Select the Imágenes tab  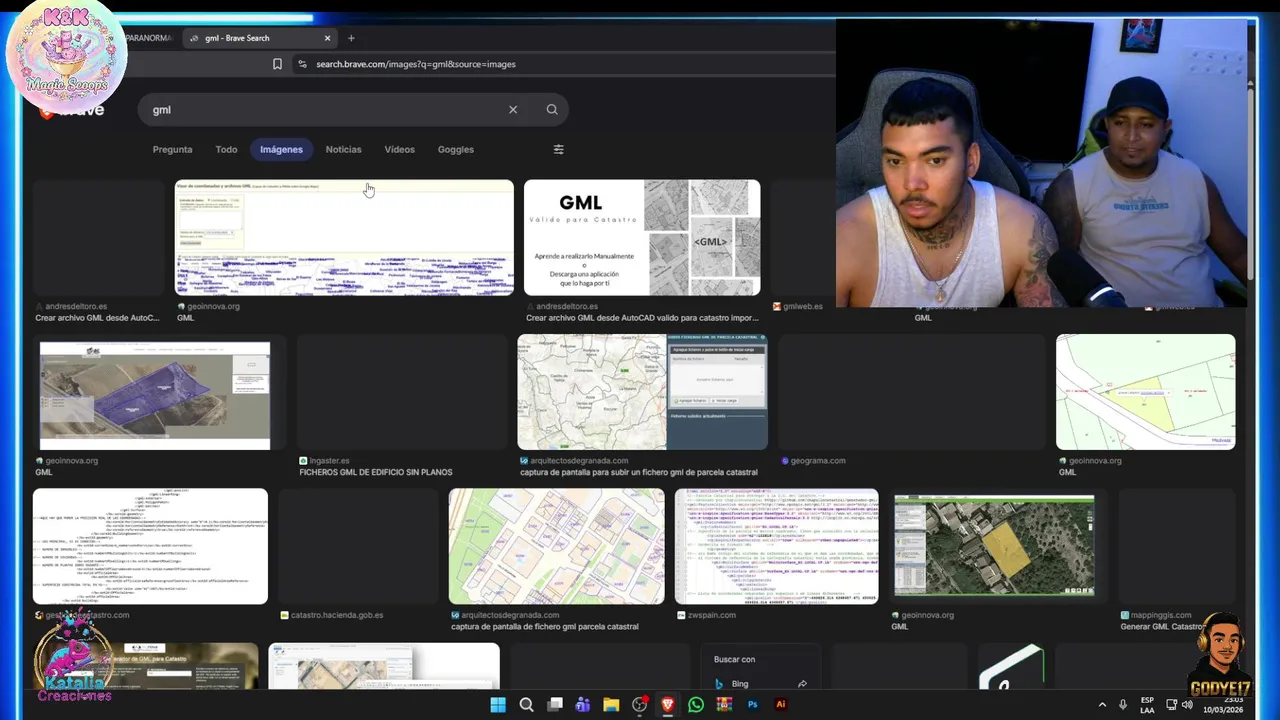click(x=281, y=149)
